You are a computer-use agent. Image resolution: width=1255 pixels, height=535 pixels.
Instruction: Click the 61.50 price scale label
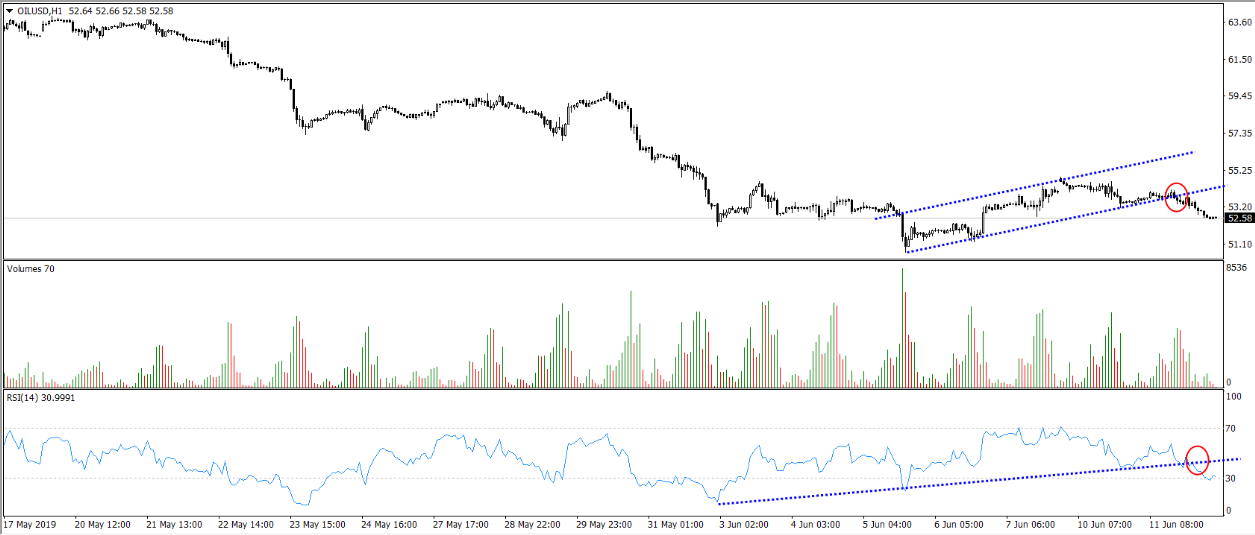pos(1239,59)
